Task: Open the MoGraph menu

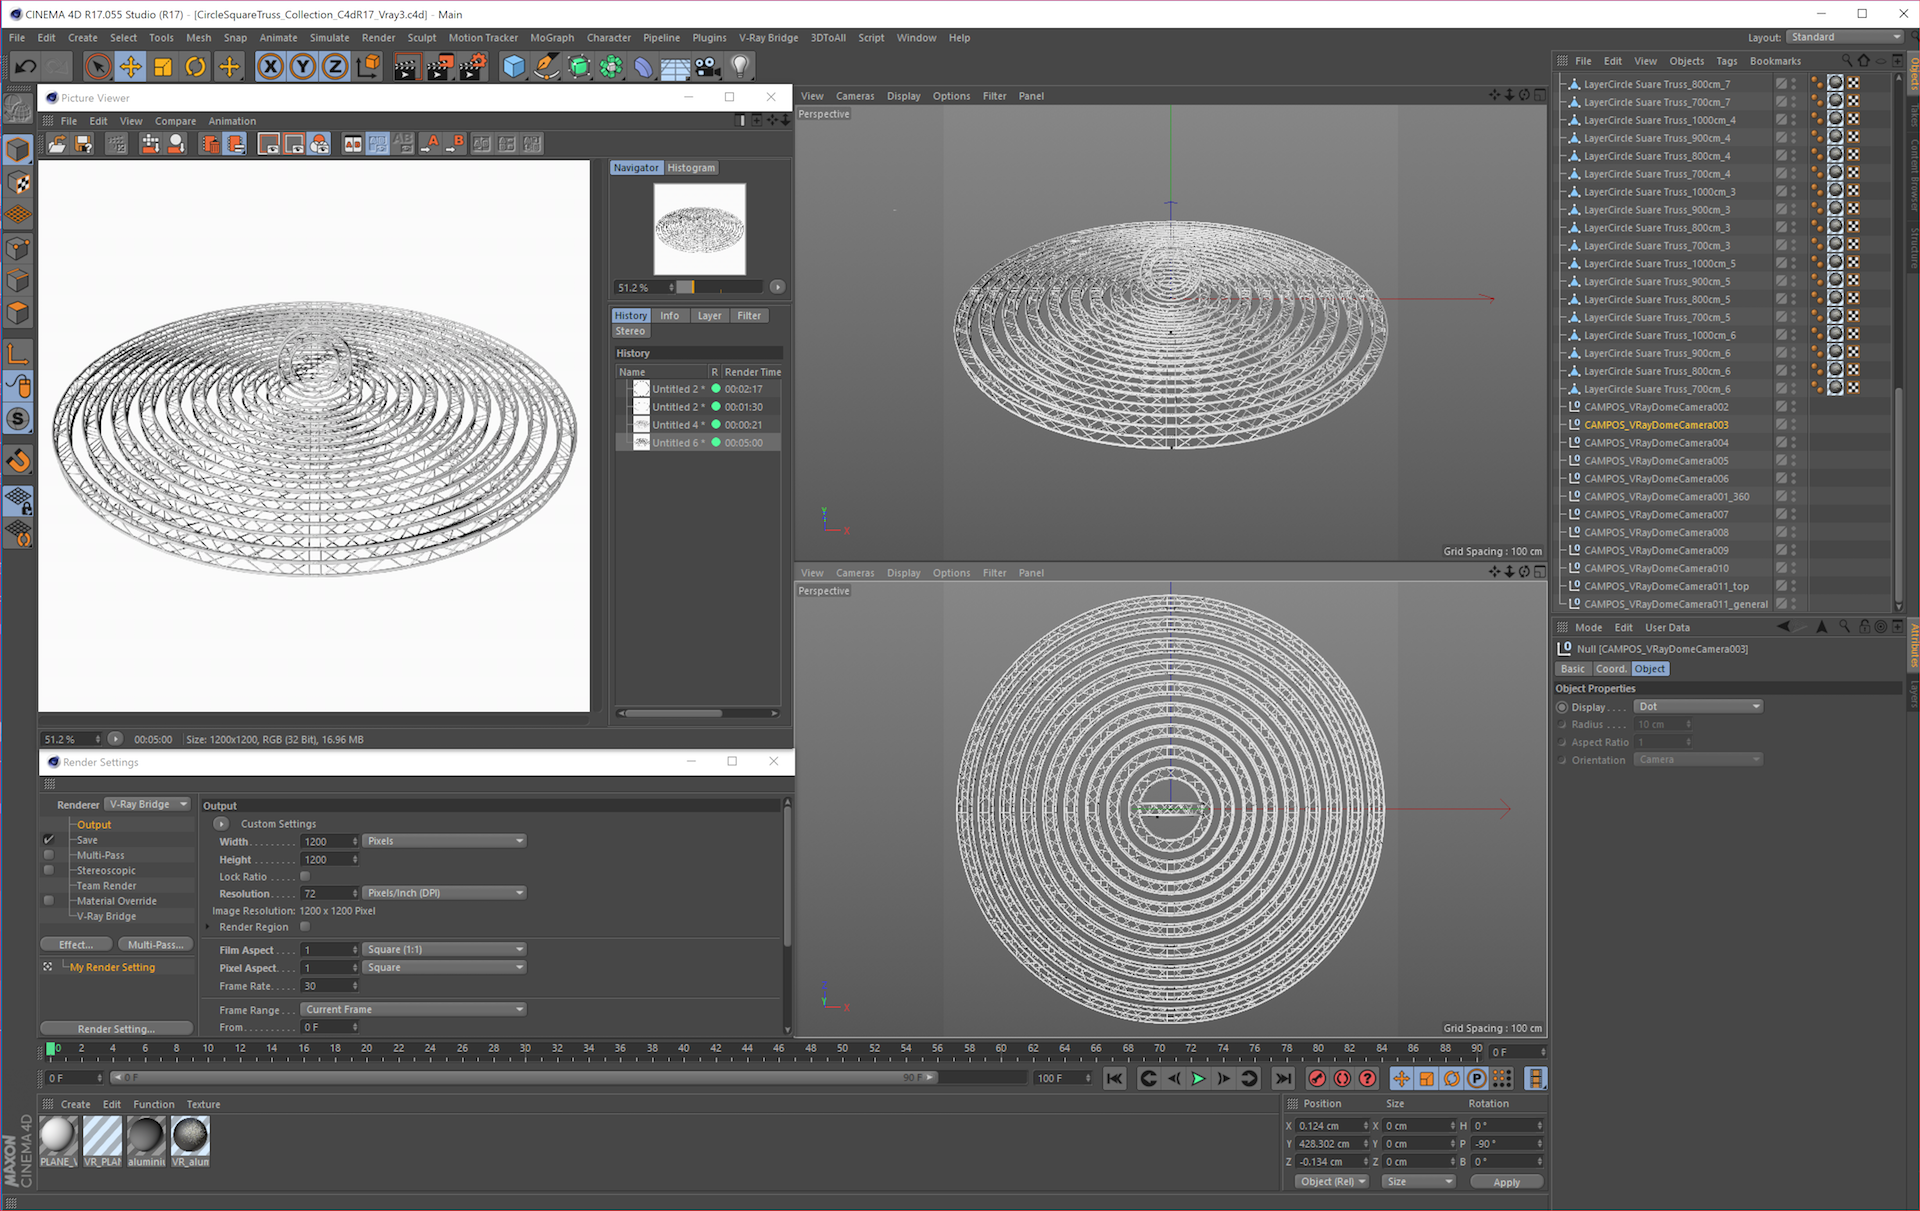Action: (x=552, y=38)
